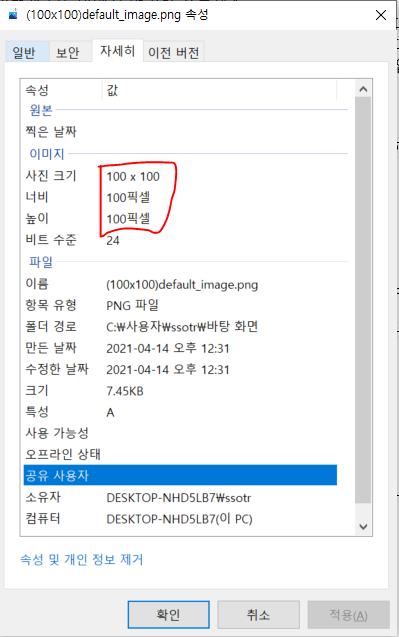The width and height of the screenshot is (399, 637).
Task: Click the 비트 수준 row label
Action: pyautogui.click(x=51, y=240)
